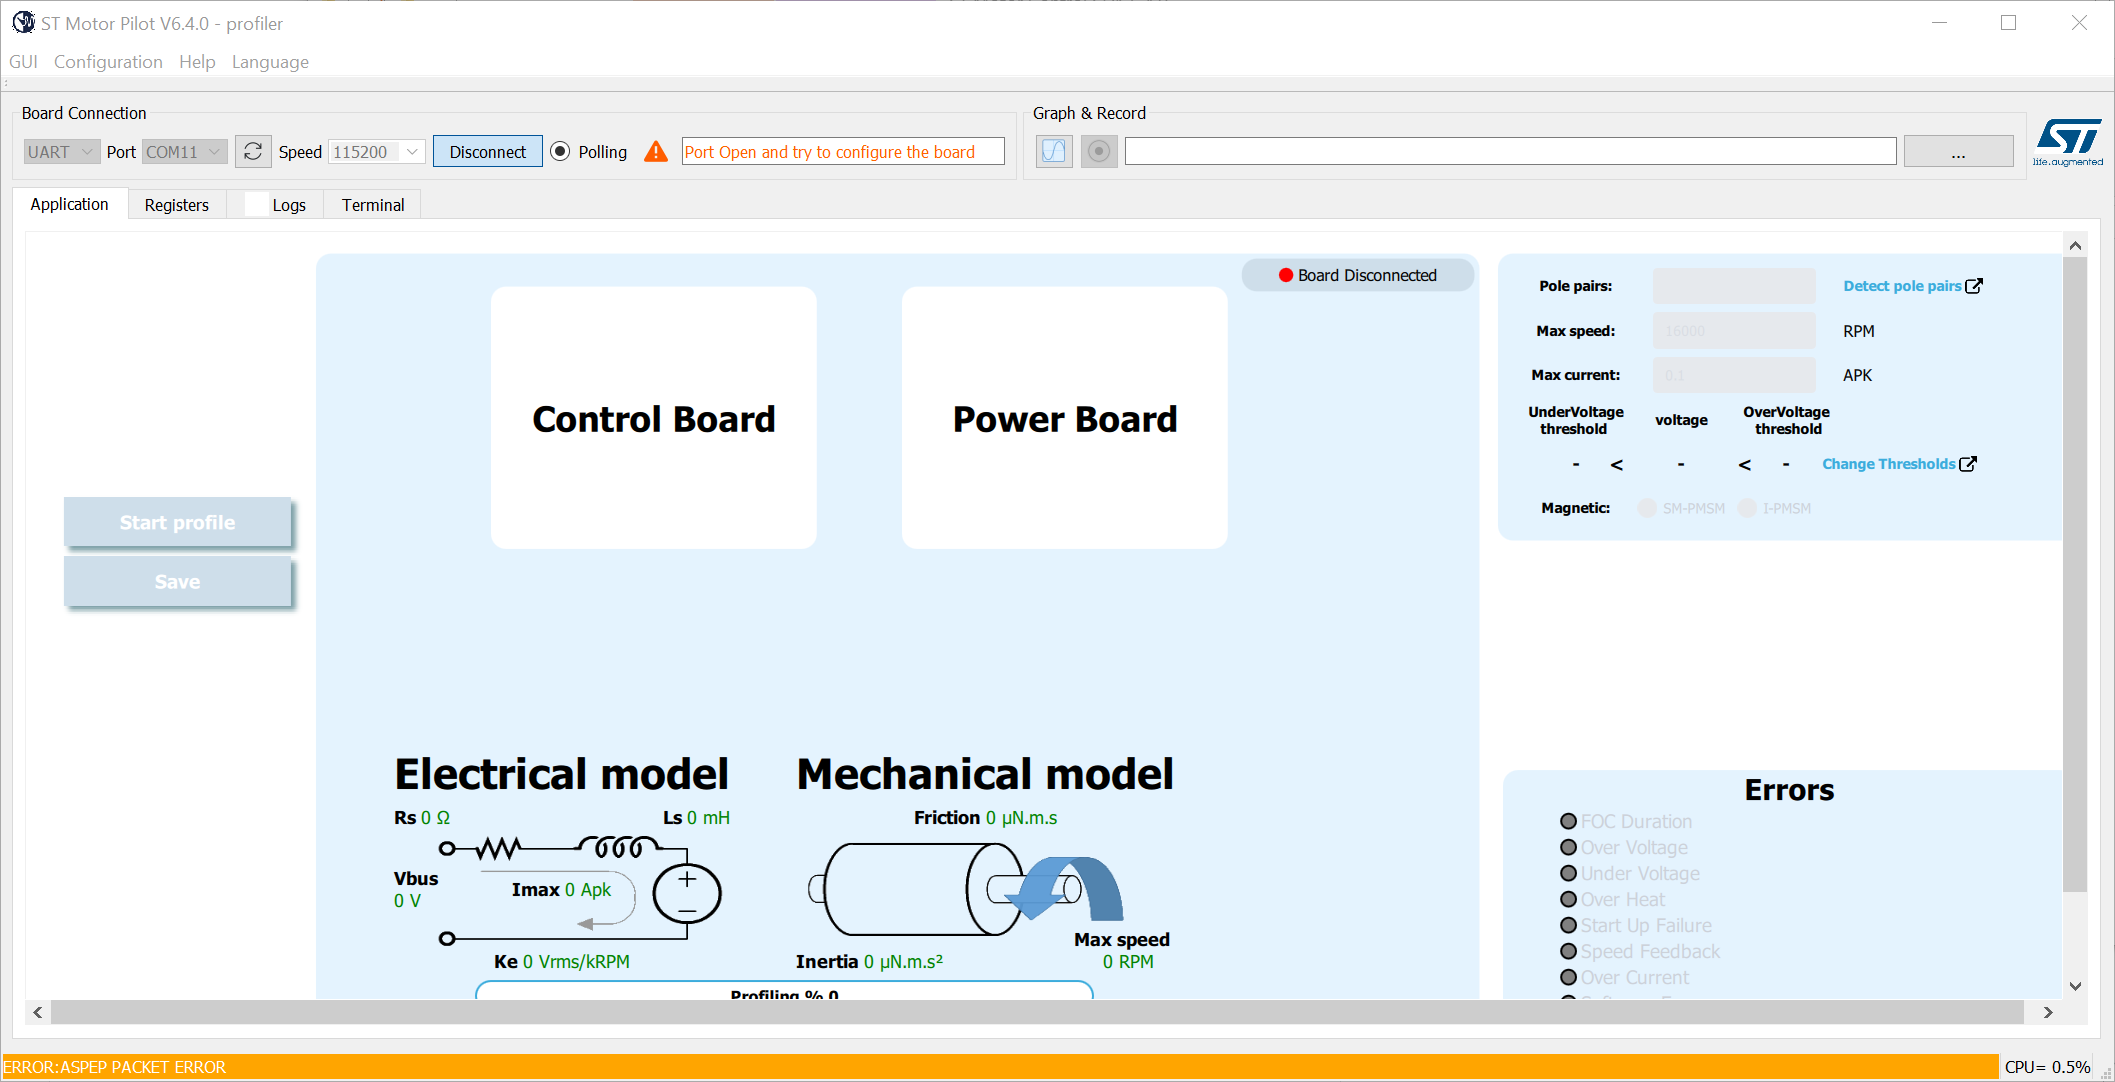Open the graph plot view icon

pyautogui.click(x=1053, y=151)
